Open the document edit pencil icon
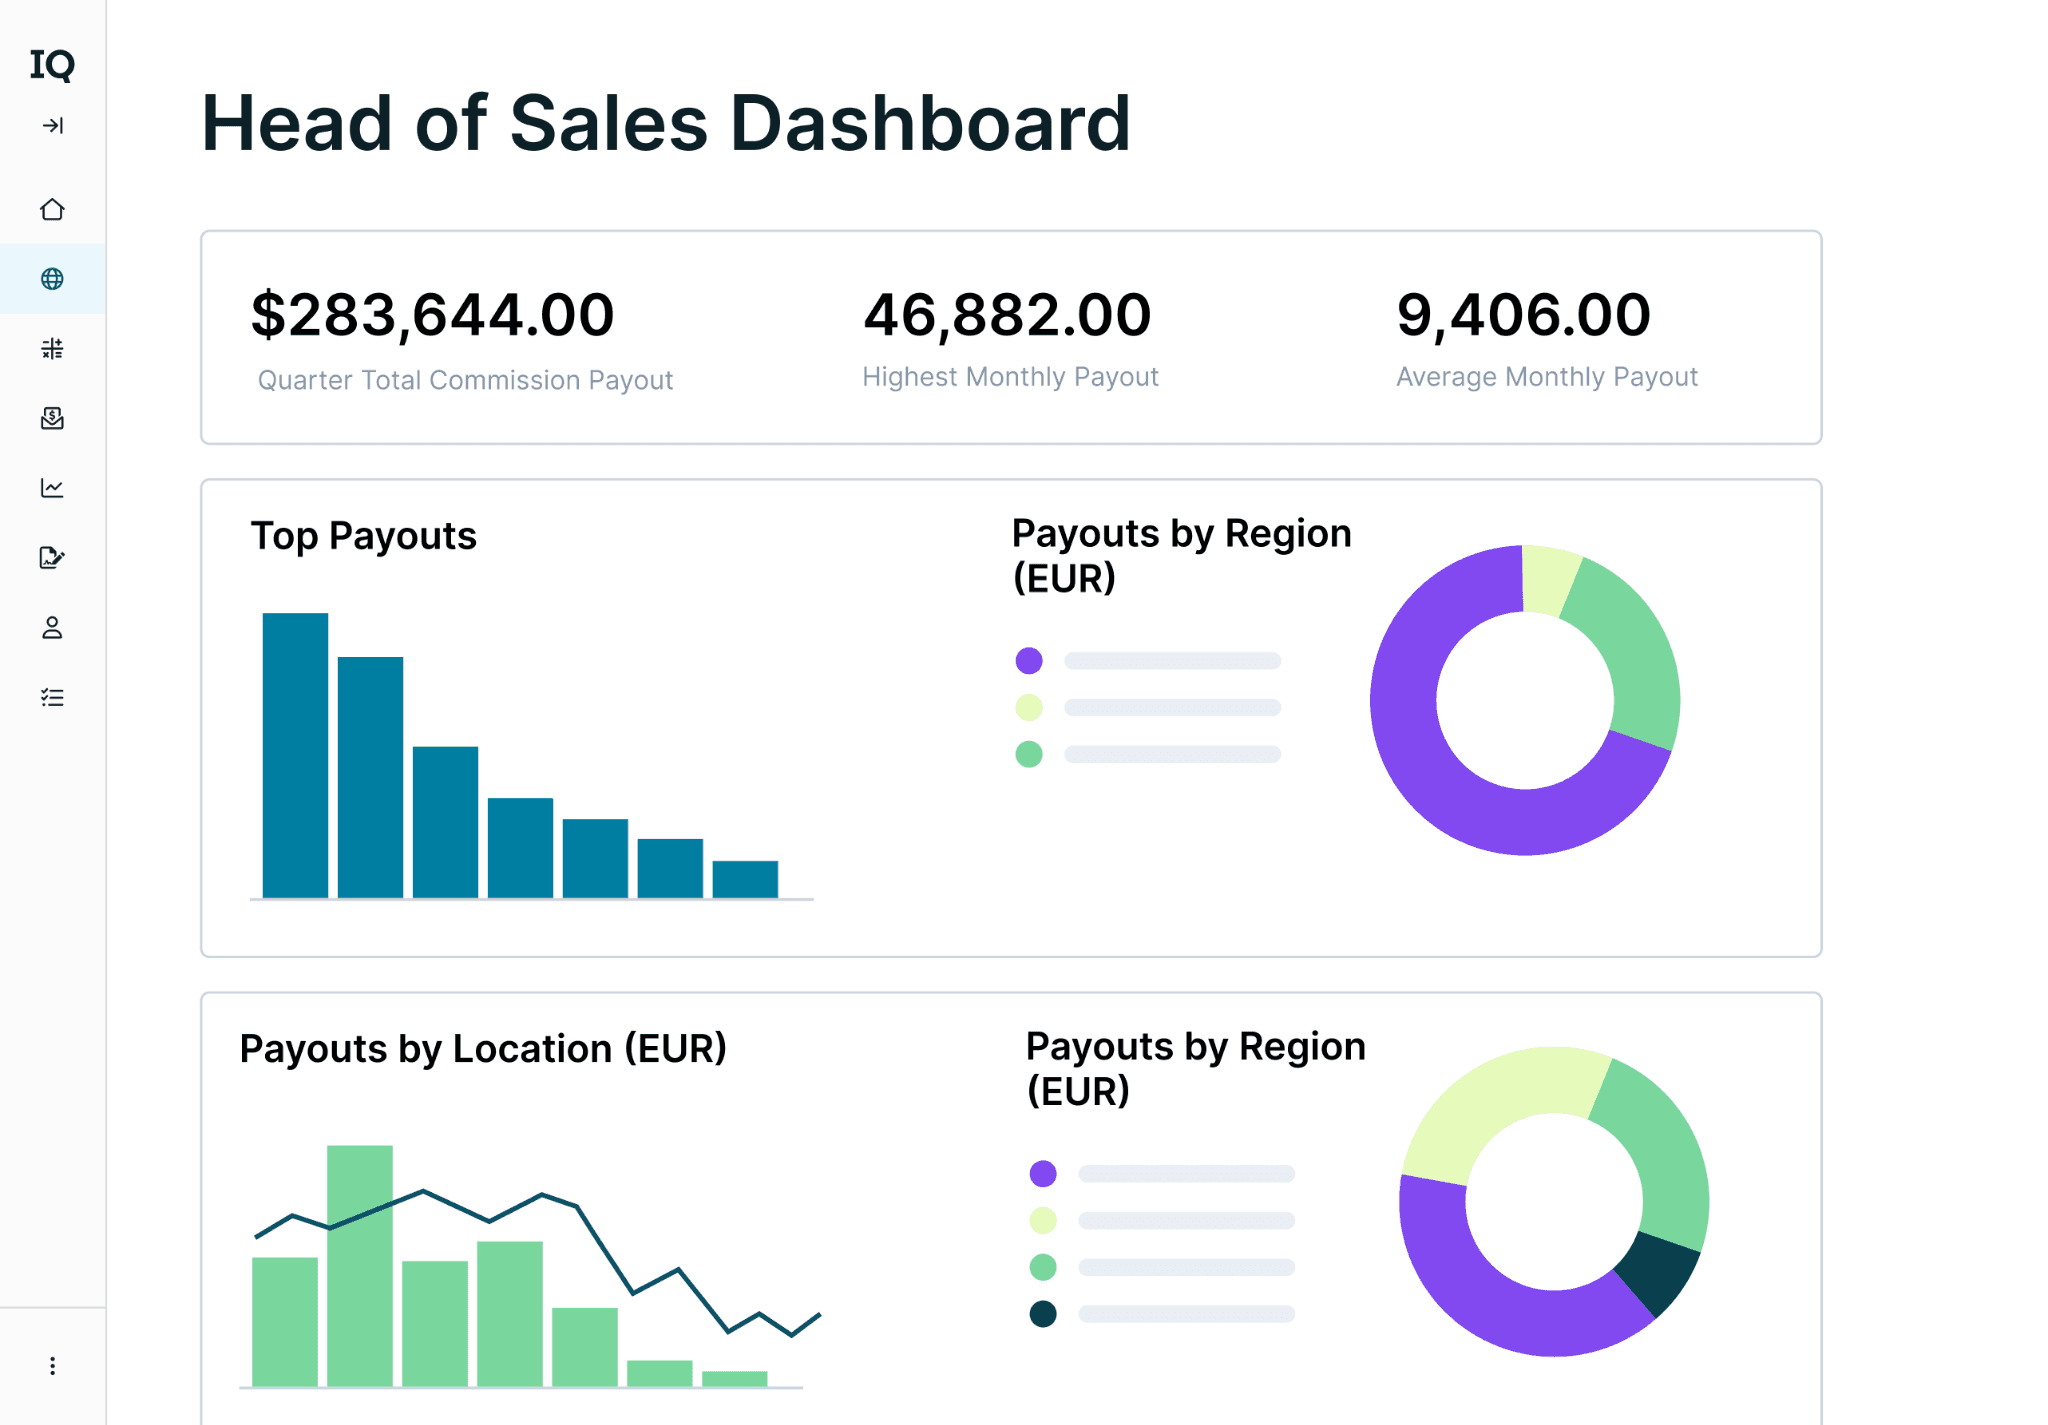 click(52, 557)
